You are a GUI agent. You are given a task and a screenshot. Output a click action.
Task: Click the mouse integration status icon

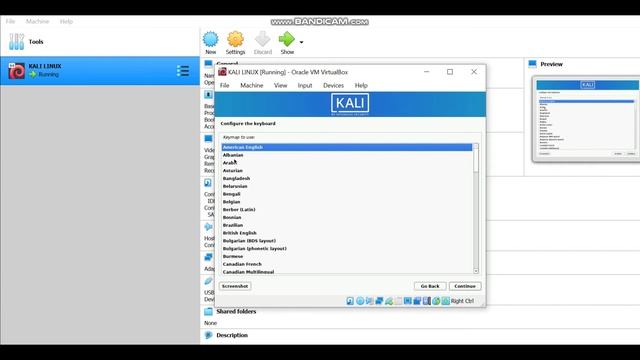(x=436, y=301)
